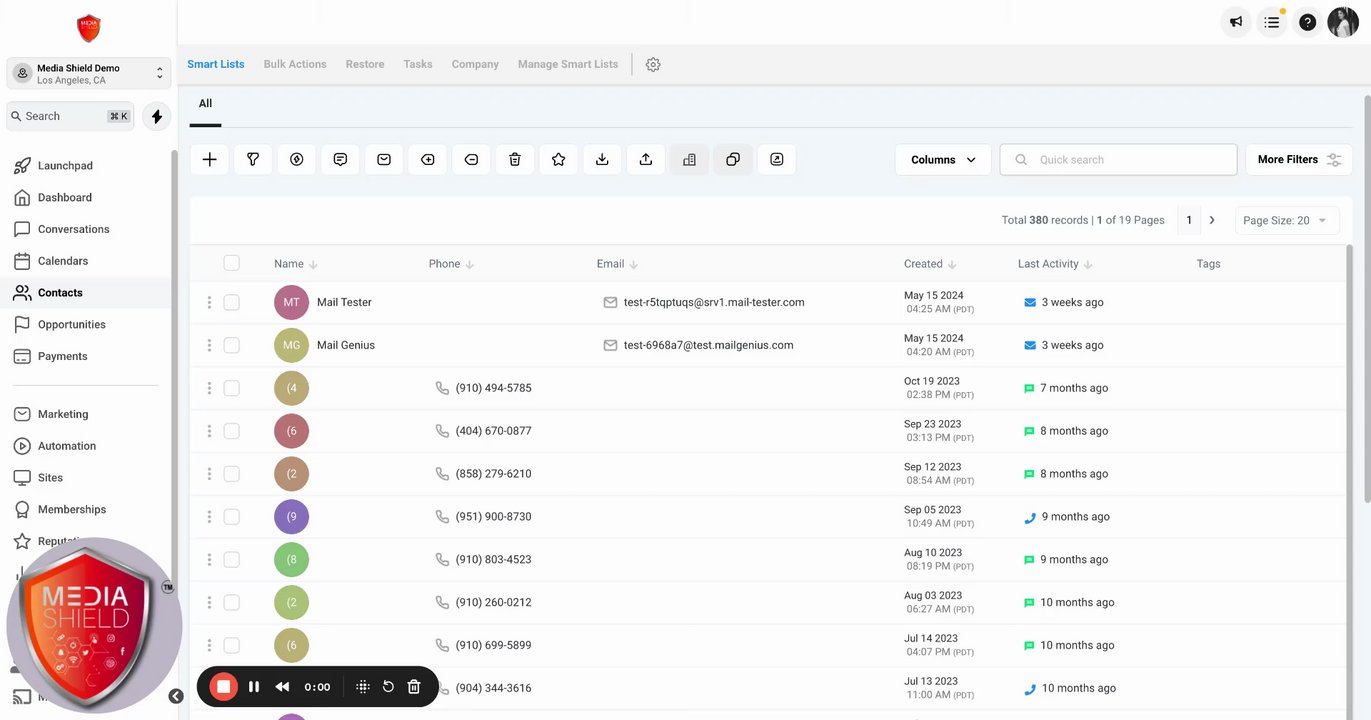Screen dimensions: 1371x720
Task: Open the checklist icon in top bar
Action: (x=1272, y=22)
